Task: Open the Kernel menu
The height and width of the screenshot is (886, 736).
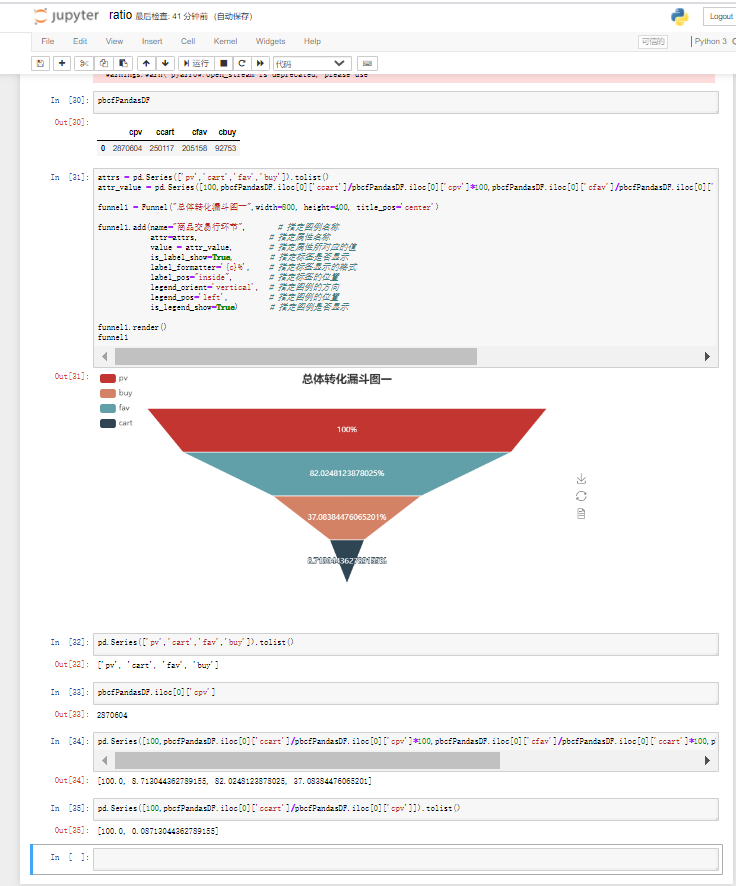Action: [x=225, y=41]
